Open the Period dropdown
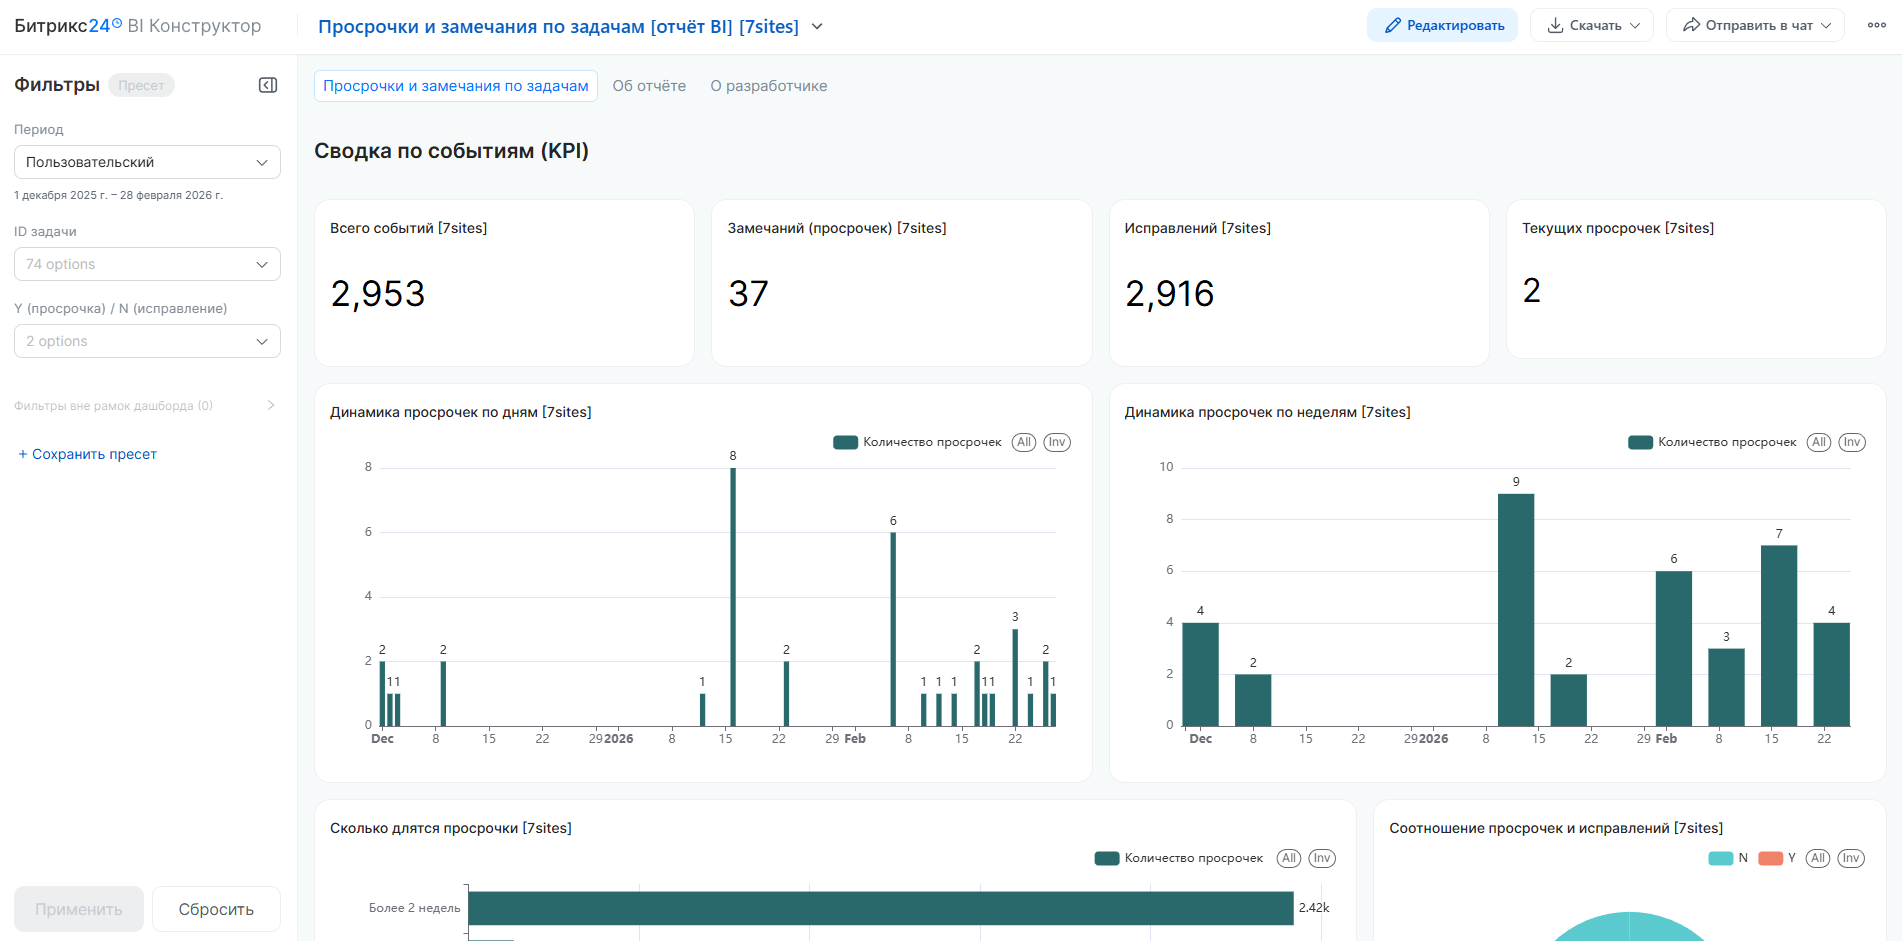Image resolution: width=1902 pixels, height=941 pixels. 147,162
